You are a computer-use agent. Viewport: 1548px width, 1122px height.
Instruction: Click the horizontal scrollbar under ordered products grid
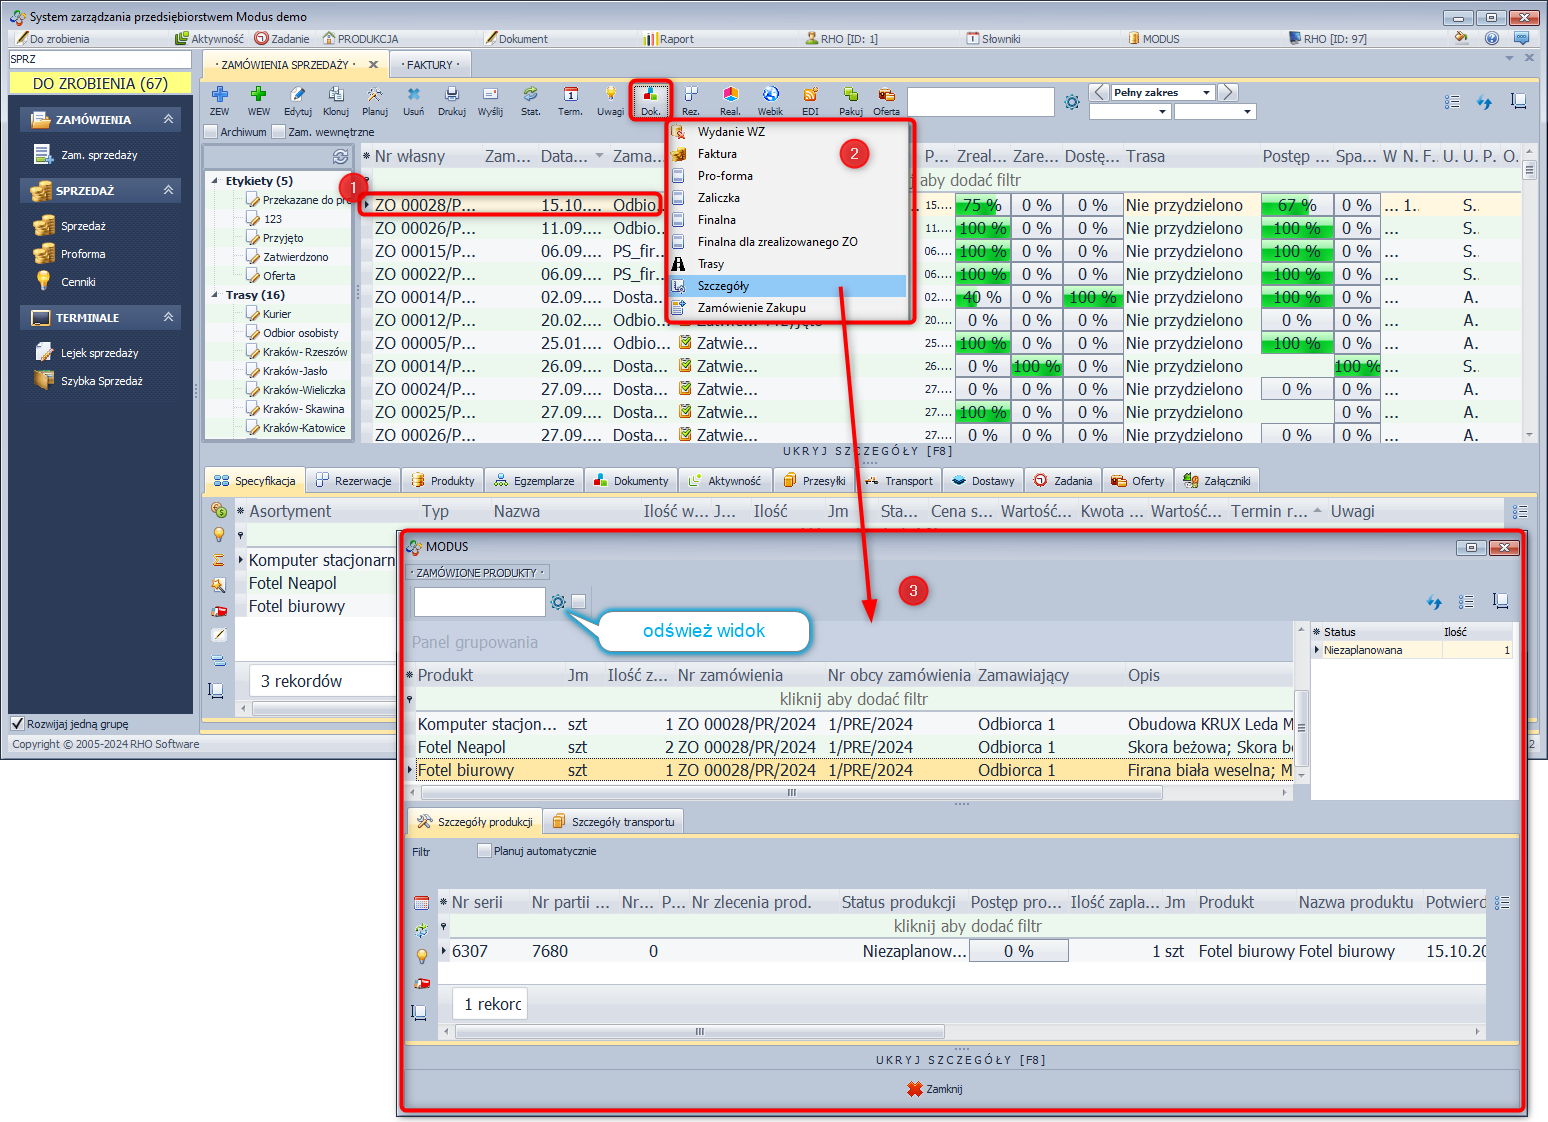point(790,793)
